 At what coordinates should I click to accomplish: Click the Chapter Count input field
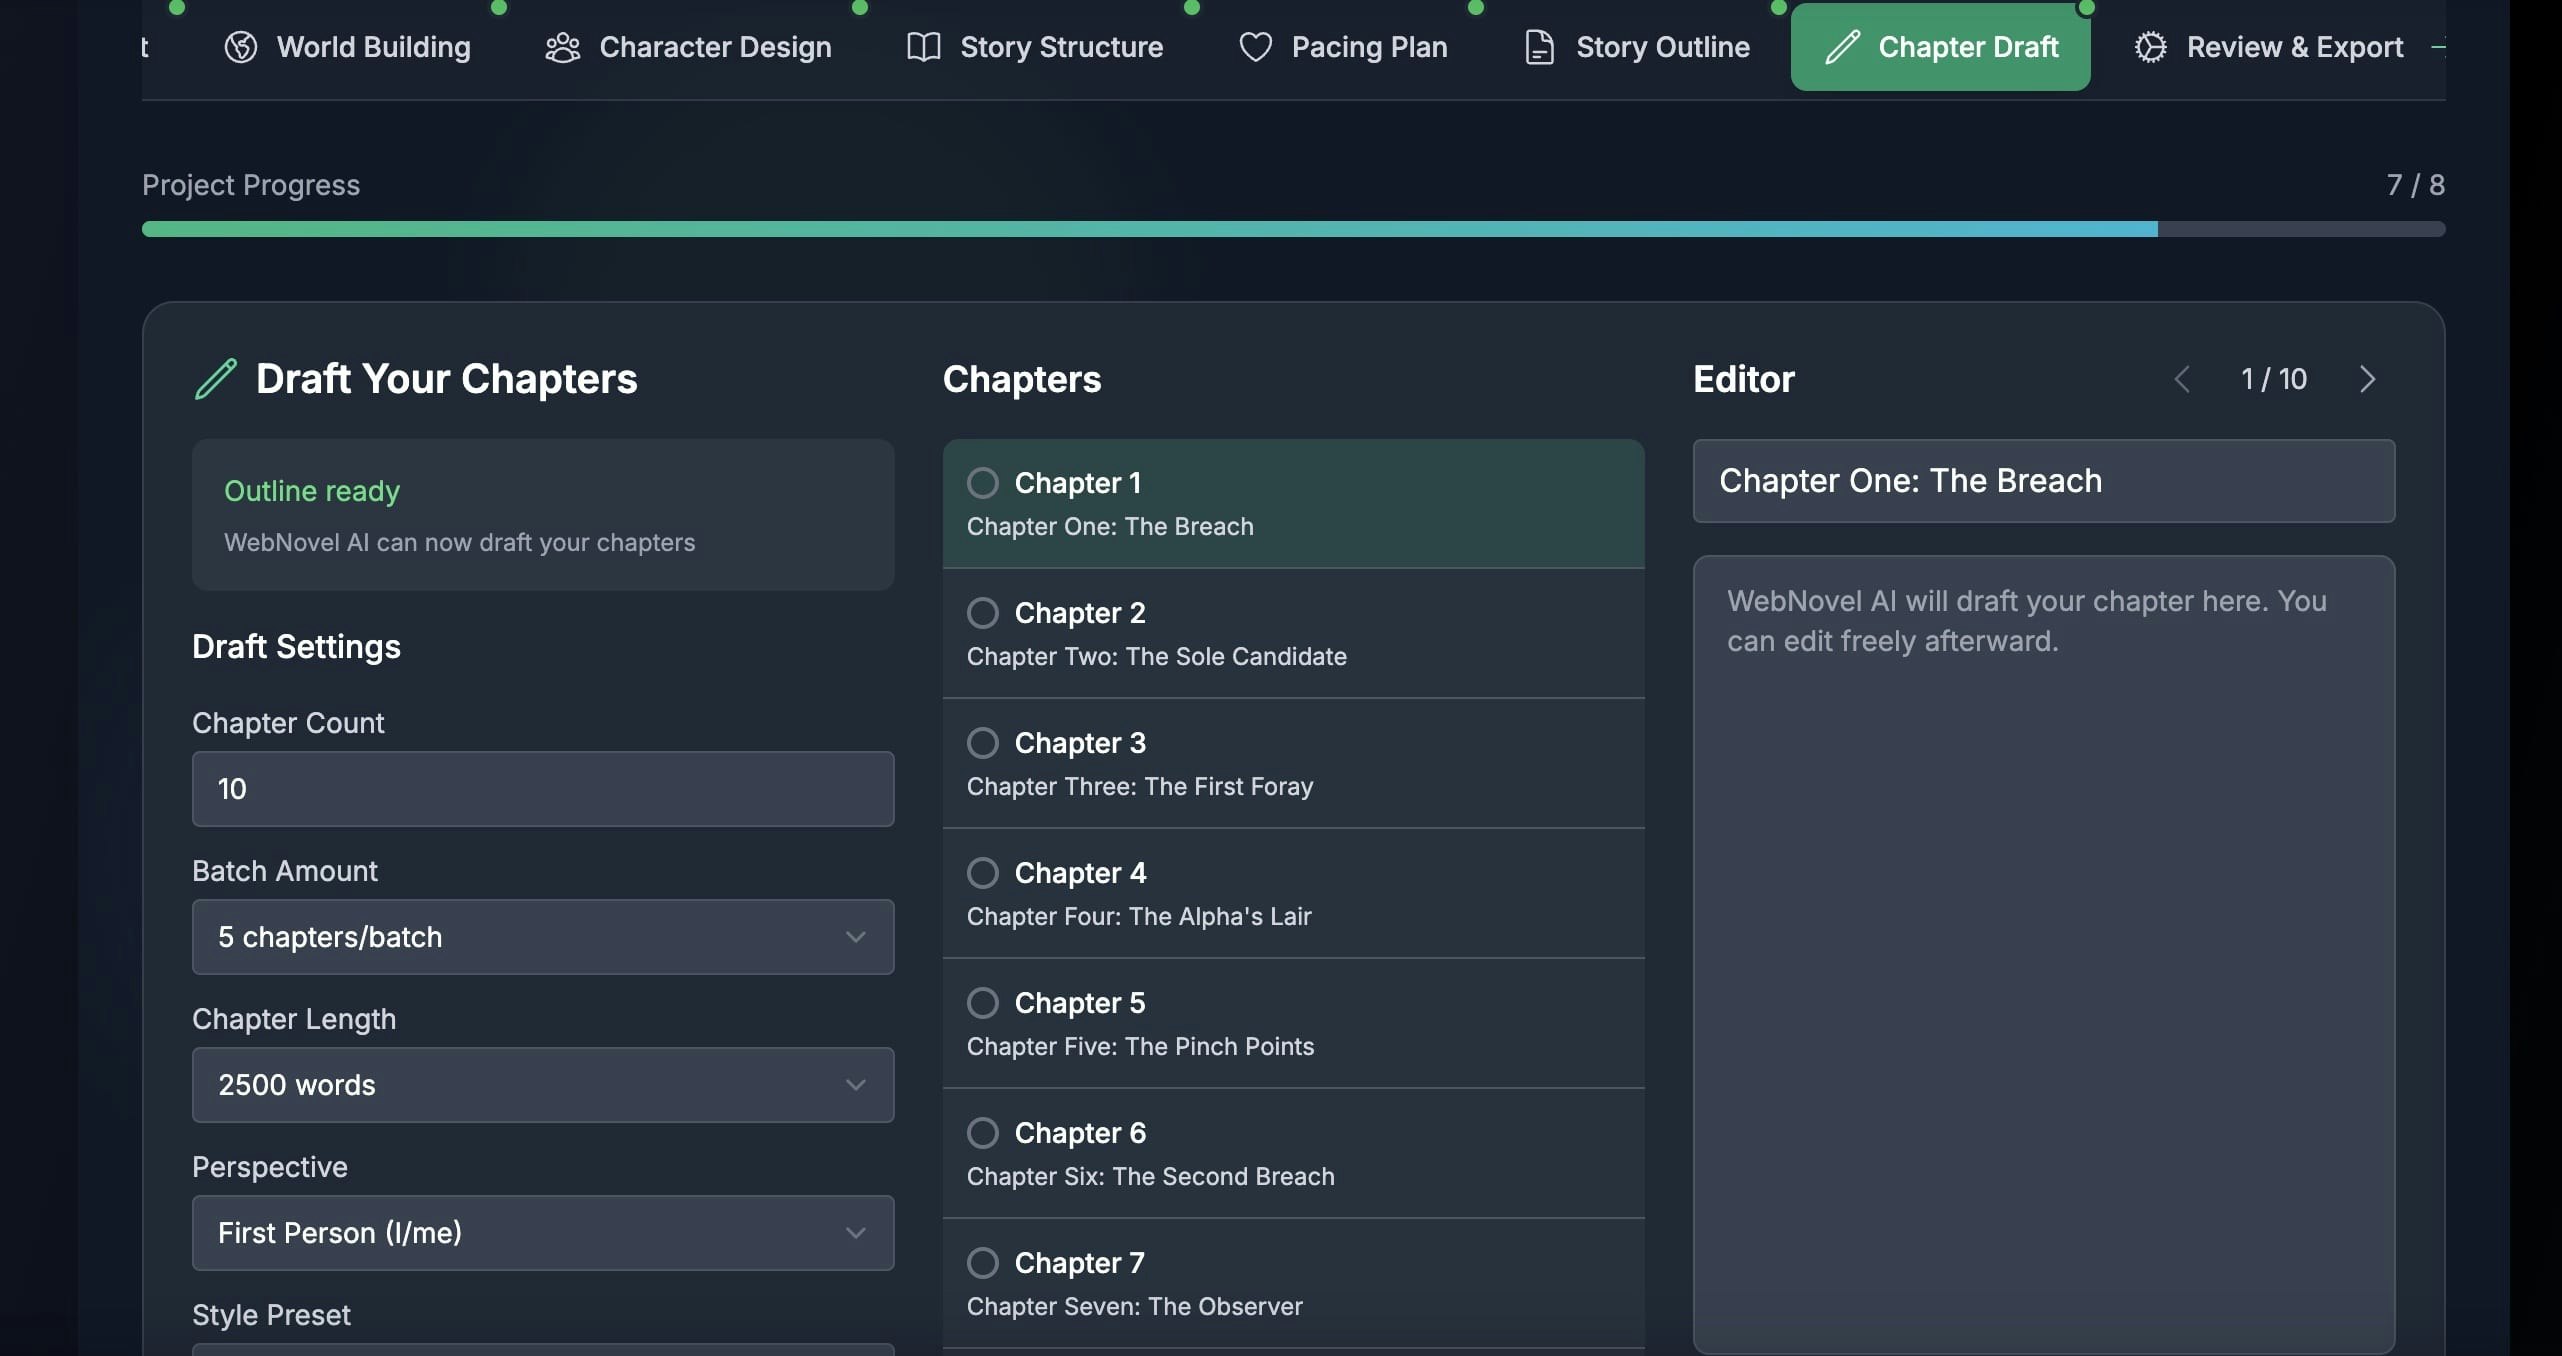[542, 789]
